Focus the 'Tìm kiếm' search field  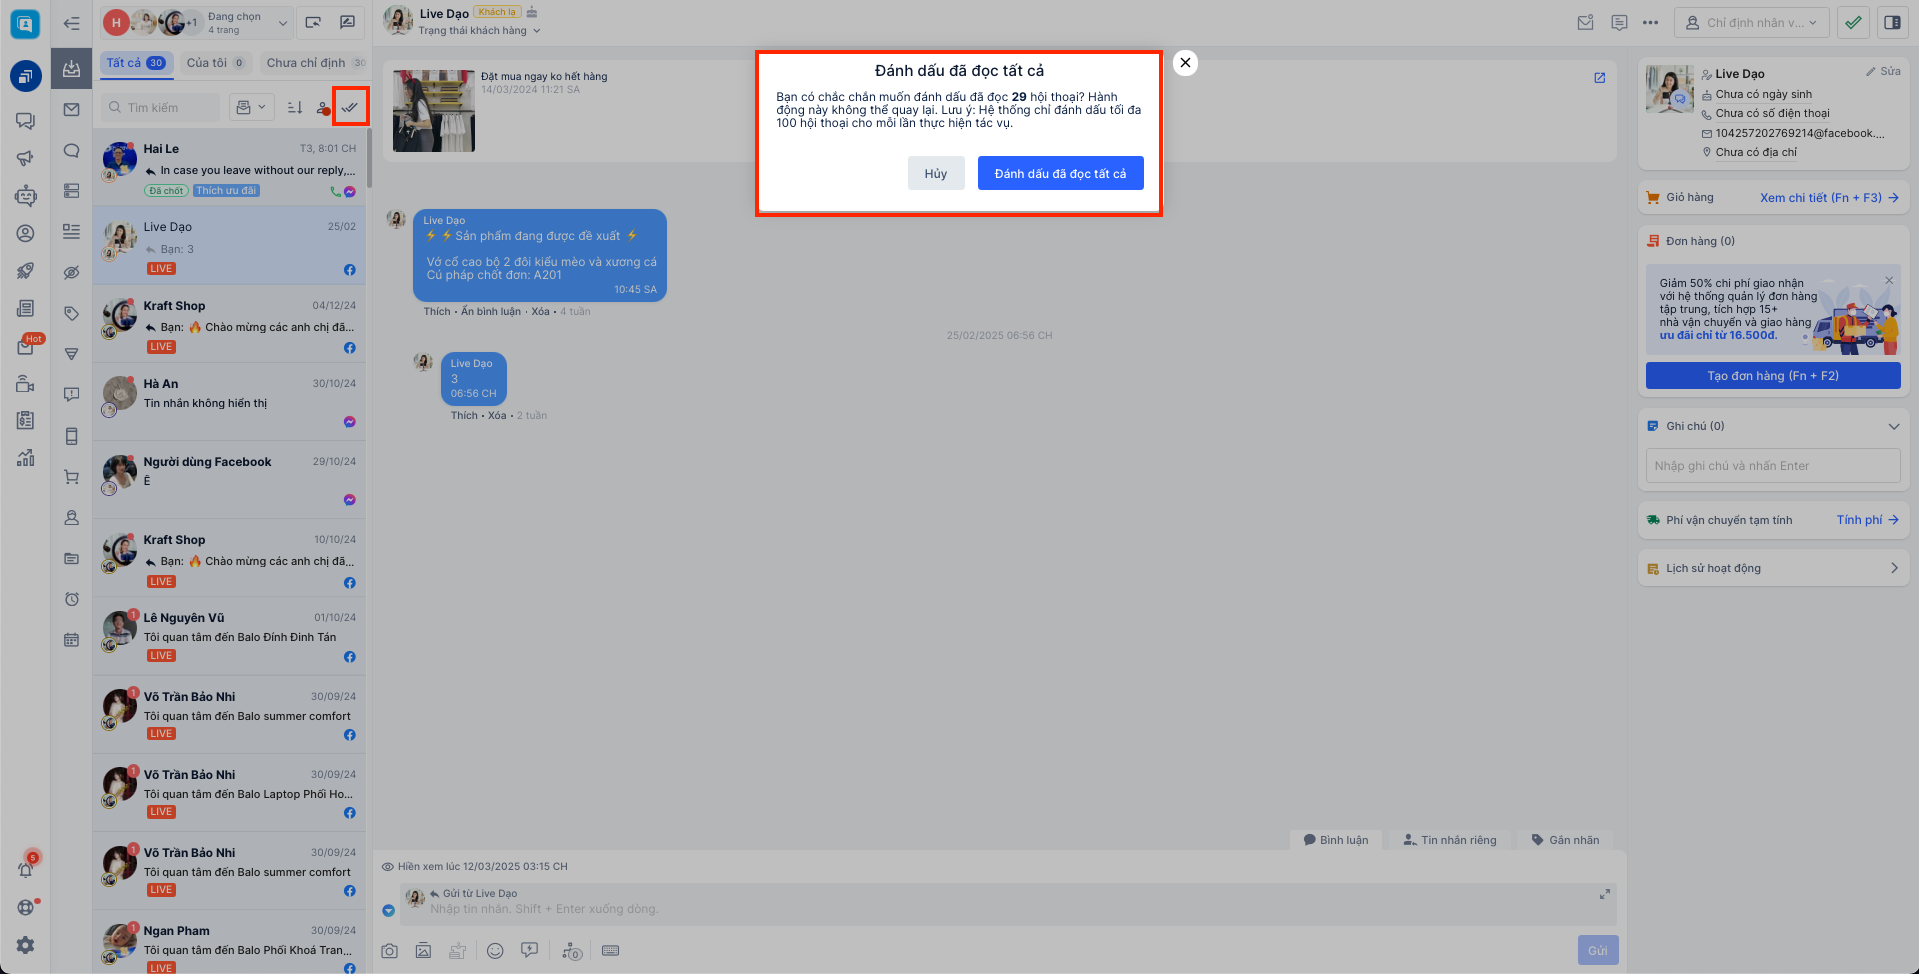[161, 107]
